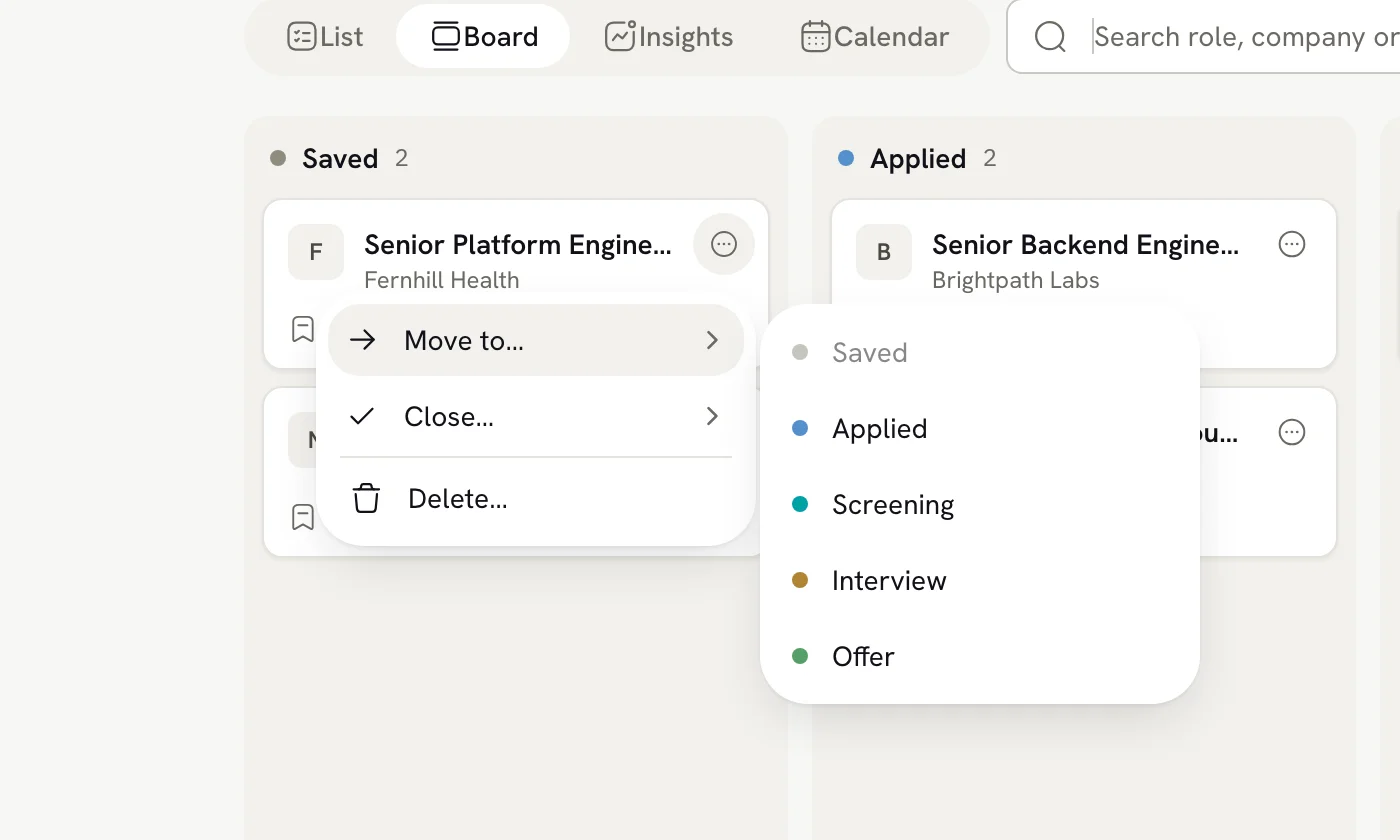Select greyed-out Saved option in the submenu

(980, 352)
